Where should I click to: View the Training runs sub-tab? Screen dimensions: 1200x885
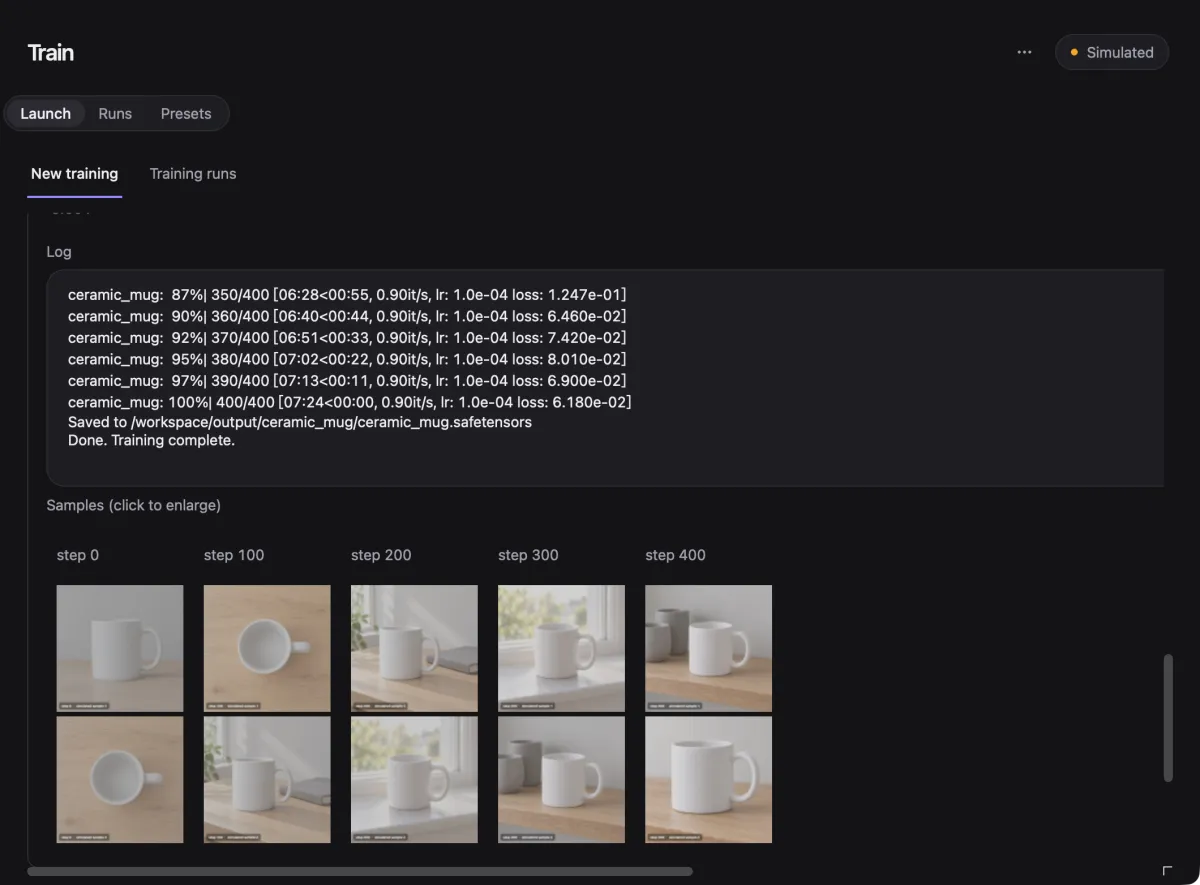pyautogui.click(x=193, y=174)
